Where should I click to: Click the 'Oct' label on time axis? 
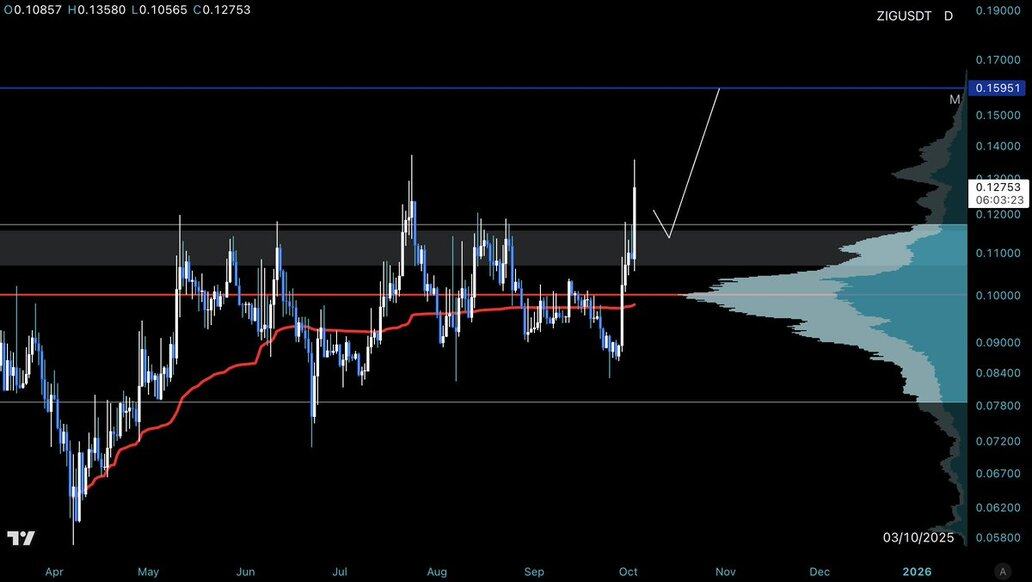click(630, 572)
